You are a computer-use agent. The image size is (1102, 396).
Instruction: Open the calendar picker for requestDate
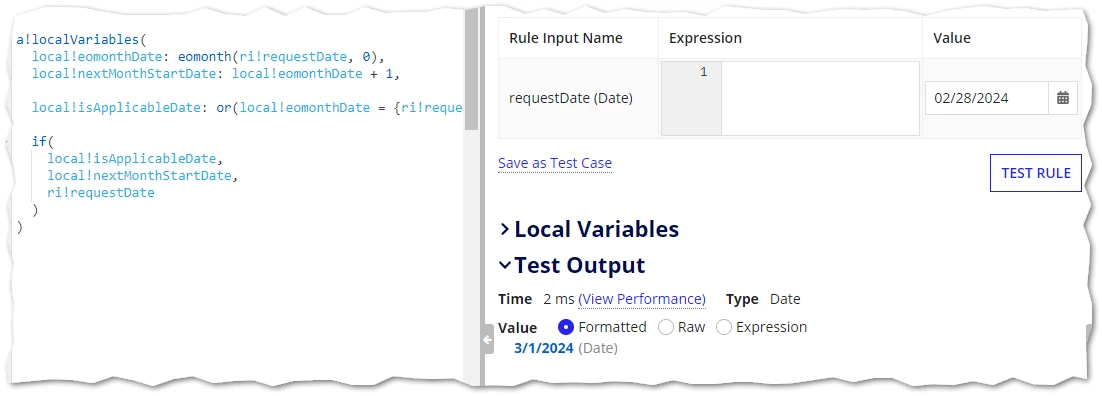(x=1063, y=98)
